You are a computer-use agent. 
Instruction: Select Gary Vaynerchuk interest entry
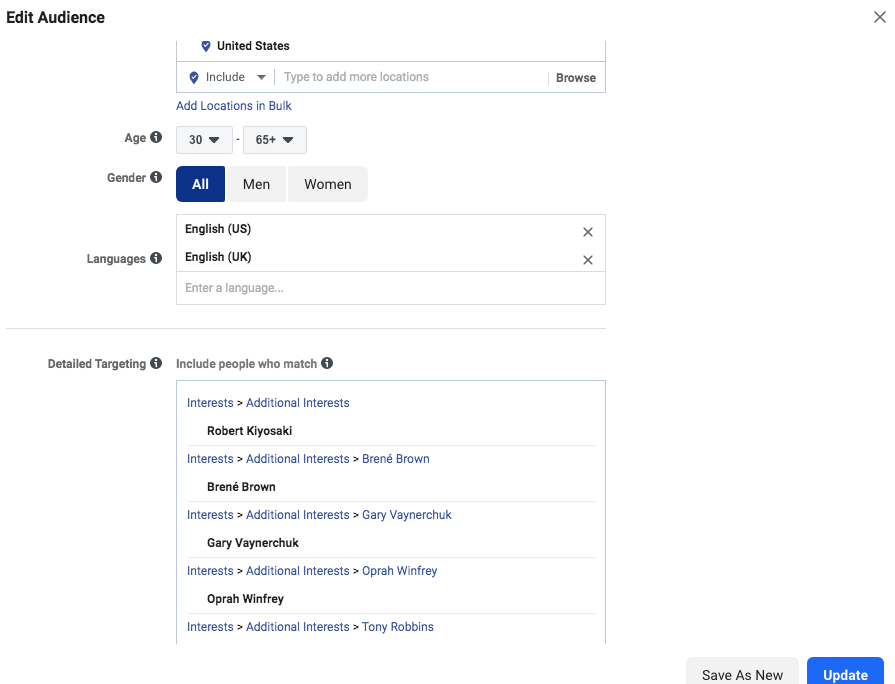252,542
